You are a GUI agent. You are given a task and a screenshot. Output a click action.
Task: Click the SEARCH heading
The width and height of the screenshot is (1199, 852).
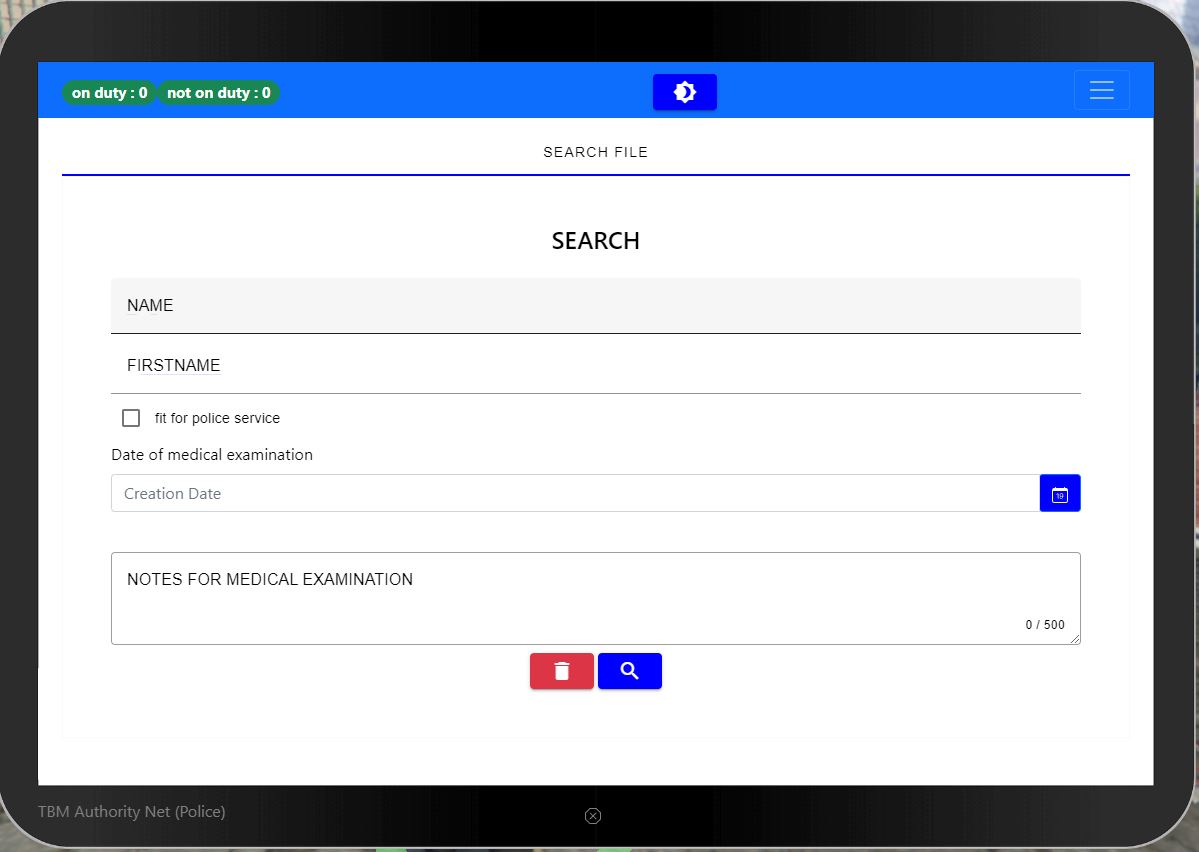pyautogui.click(x=596, y=241)
